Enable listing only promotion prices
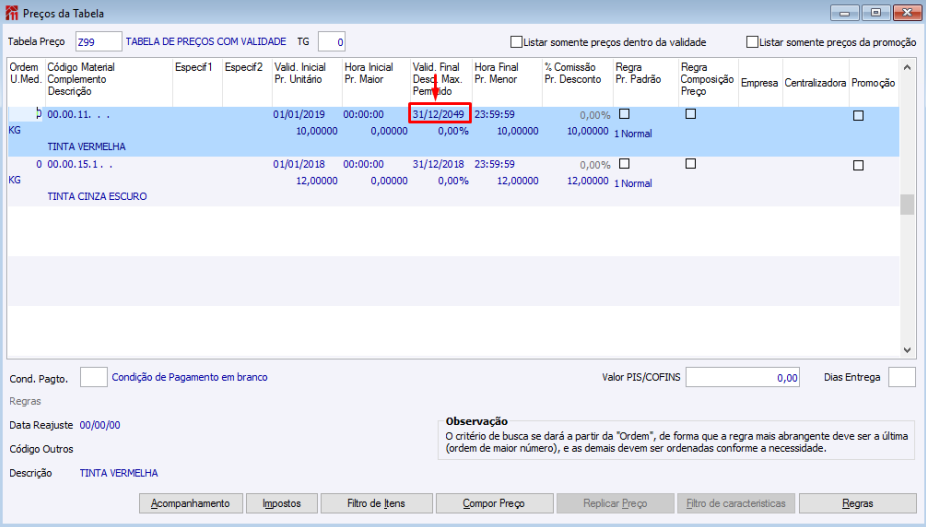The width and height of the screenshot is (926, 527). click(752, 42)
